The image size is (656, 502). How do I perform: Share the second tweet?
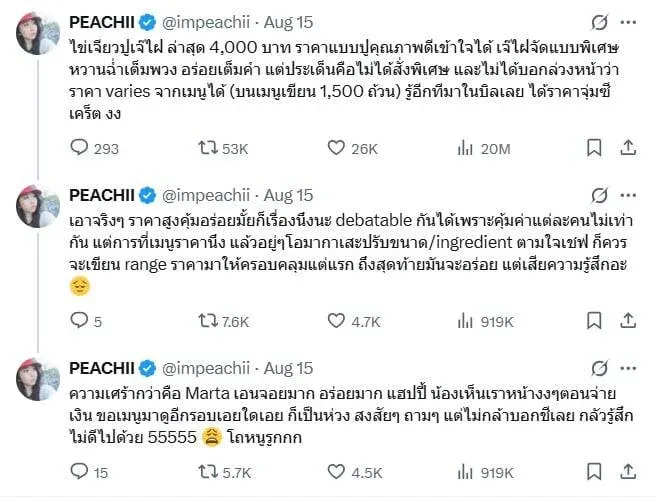(627, 321)
